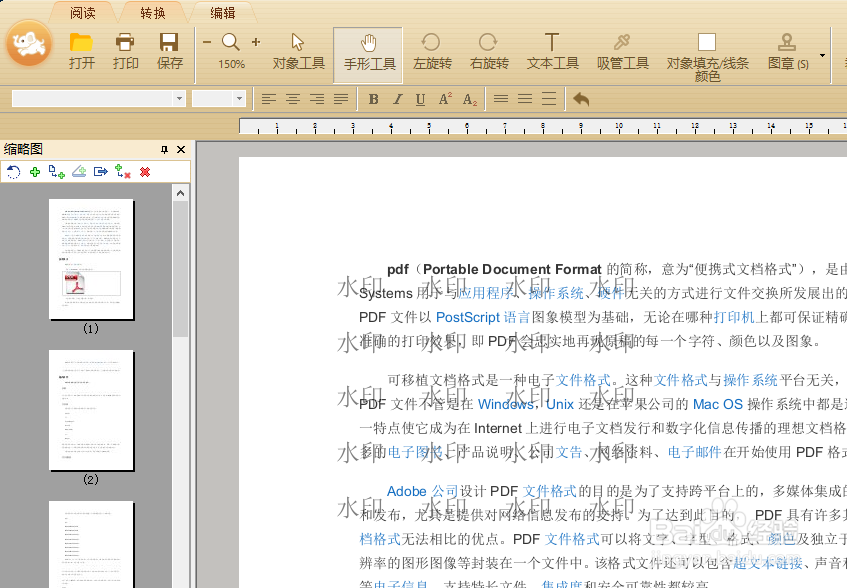Click the delete pages with red x icon
Image resolution: width=847 pixels, height=588 pixels.
click(123, 172)
